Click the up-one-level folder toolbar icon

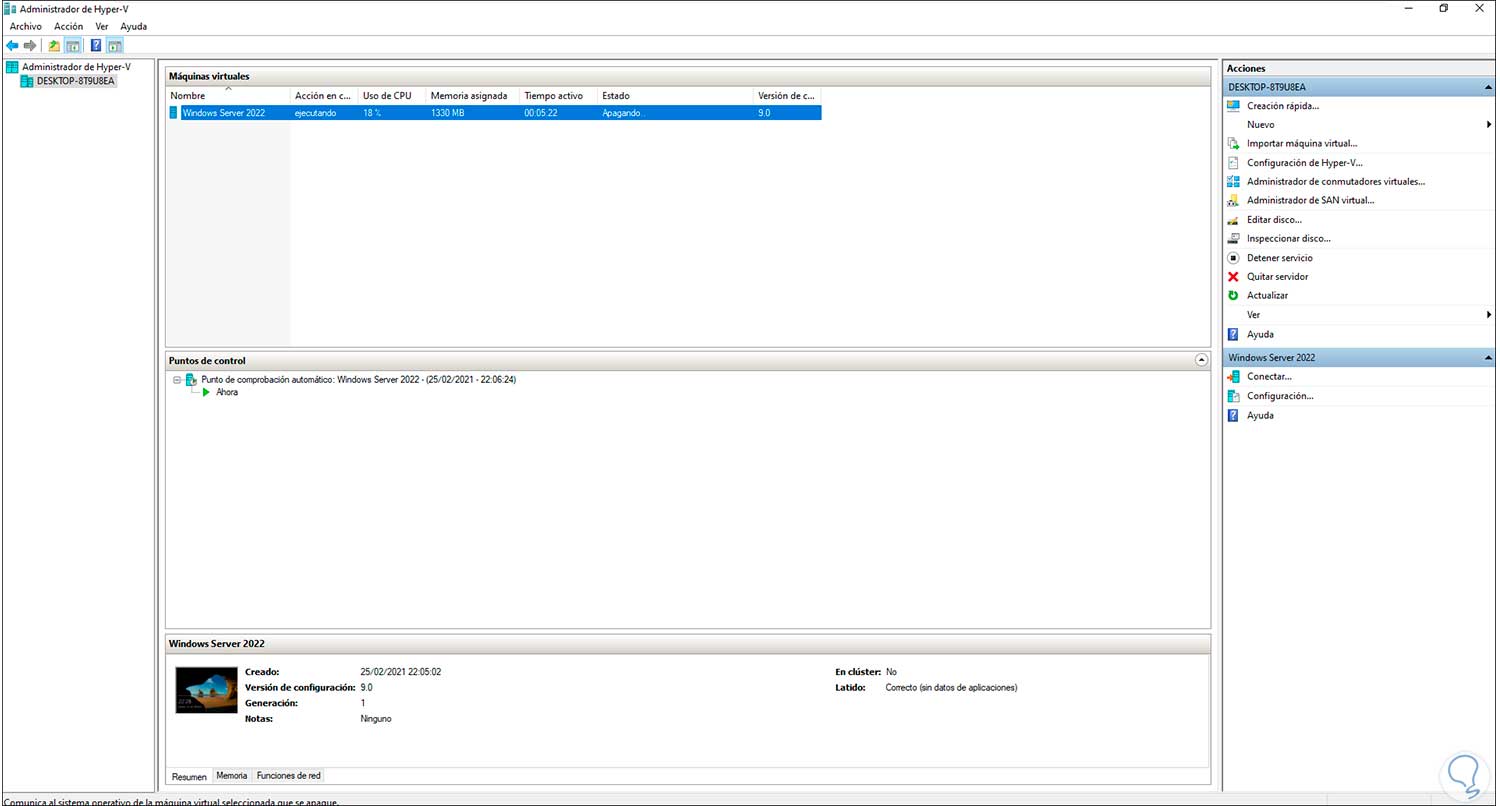[x=54, y=45]
